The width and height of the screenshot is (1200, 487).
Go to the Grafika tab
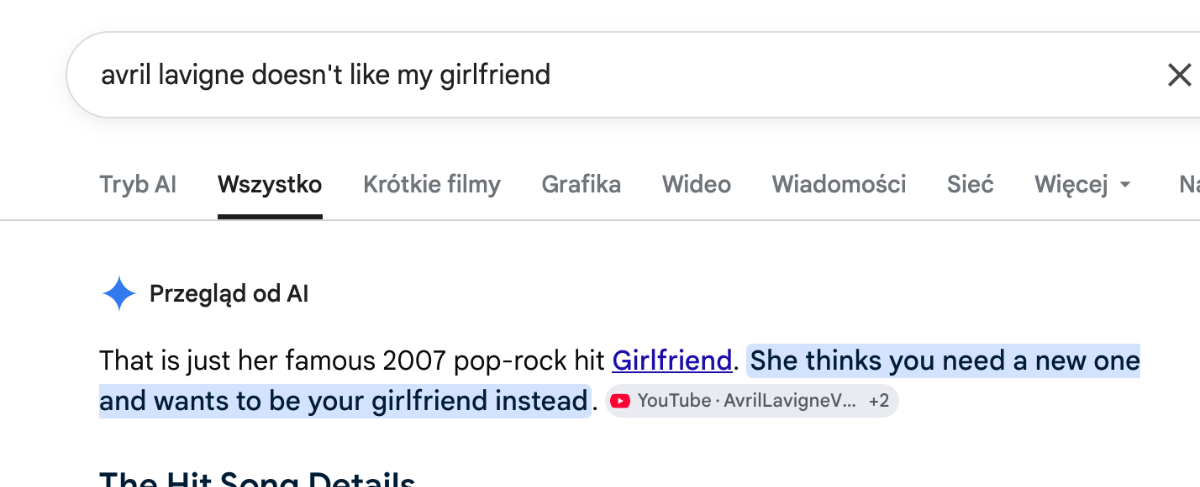coord(581,184)
